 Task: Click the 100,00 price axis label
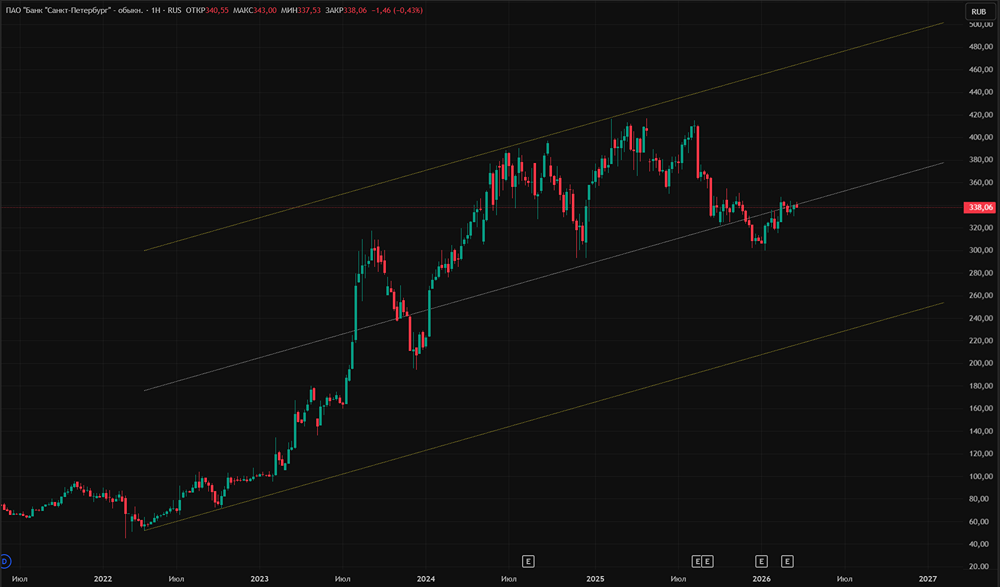point(980,477)
